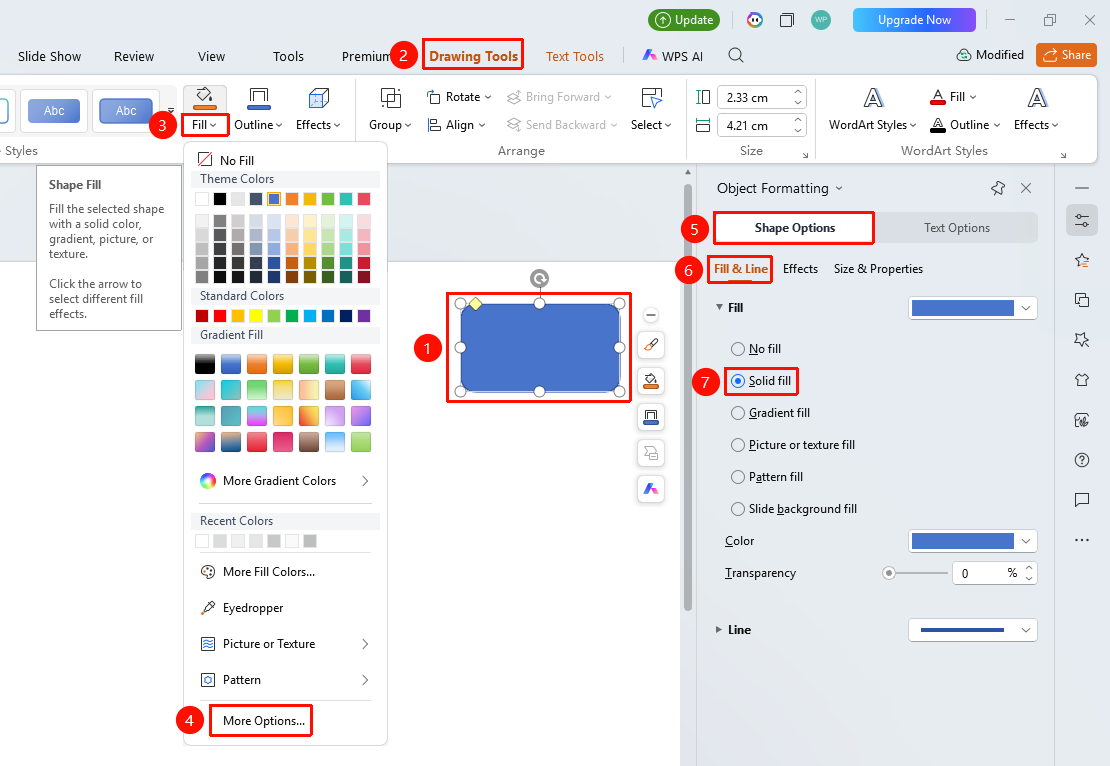Switch to the Text Options tab

coord(956,228)
